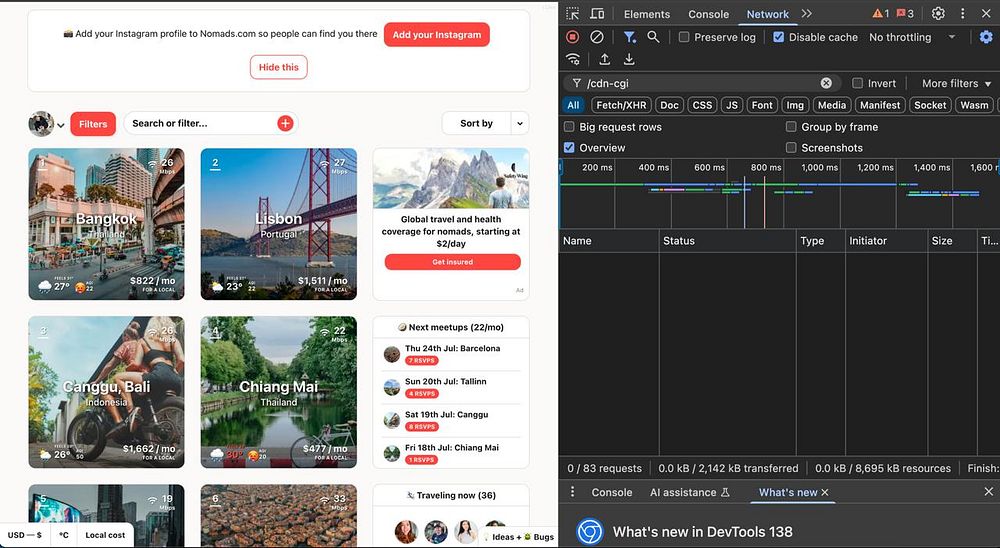Open the No throttling dropdown
The image size is (1000, 548).
(912, 37)
